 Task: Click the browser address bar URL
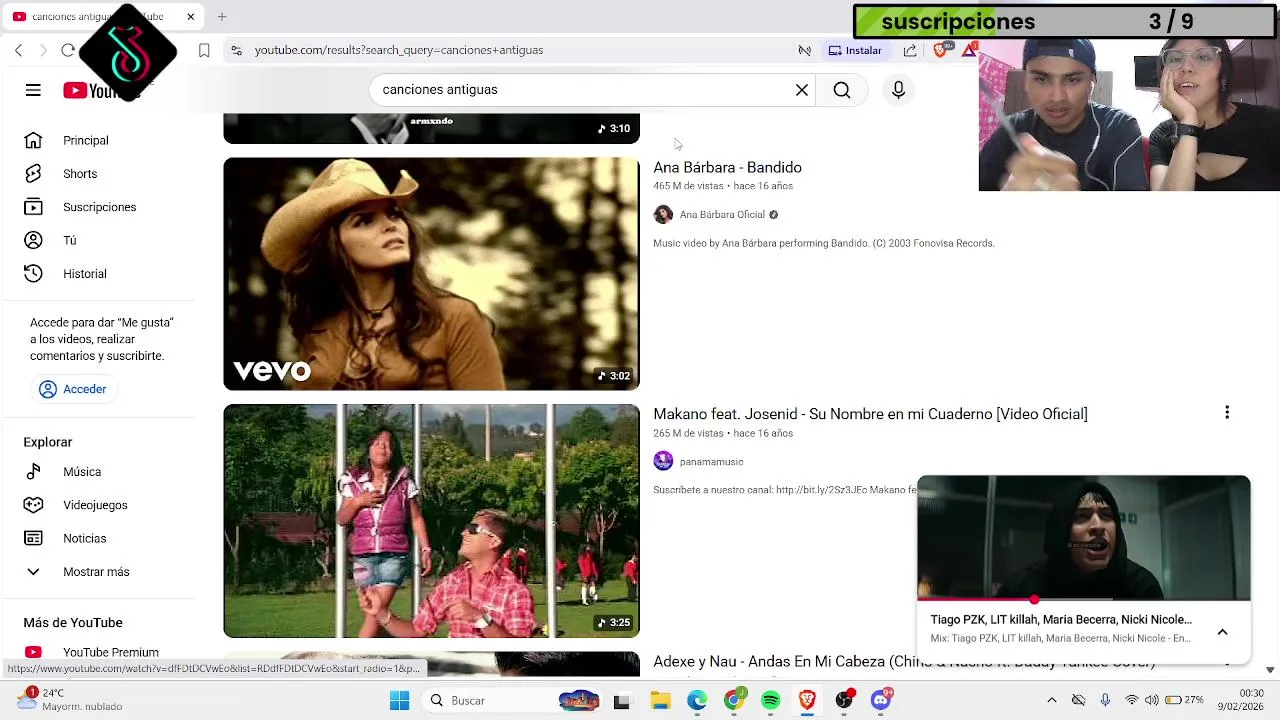pyautogui.click(x=399, y=50)
